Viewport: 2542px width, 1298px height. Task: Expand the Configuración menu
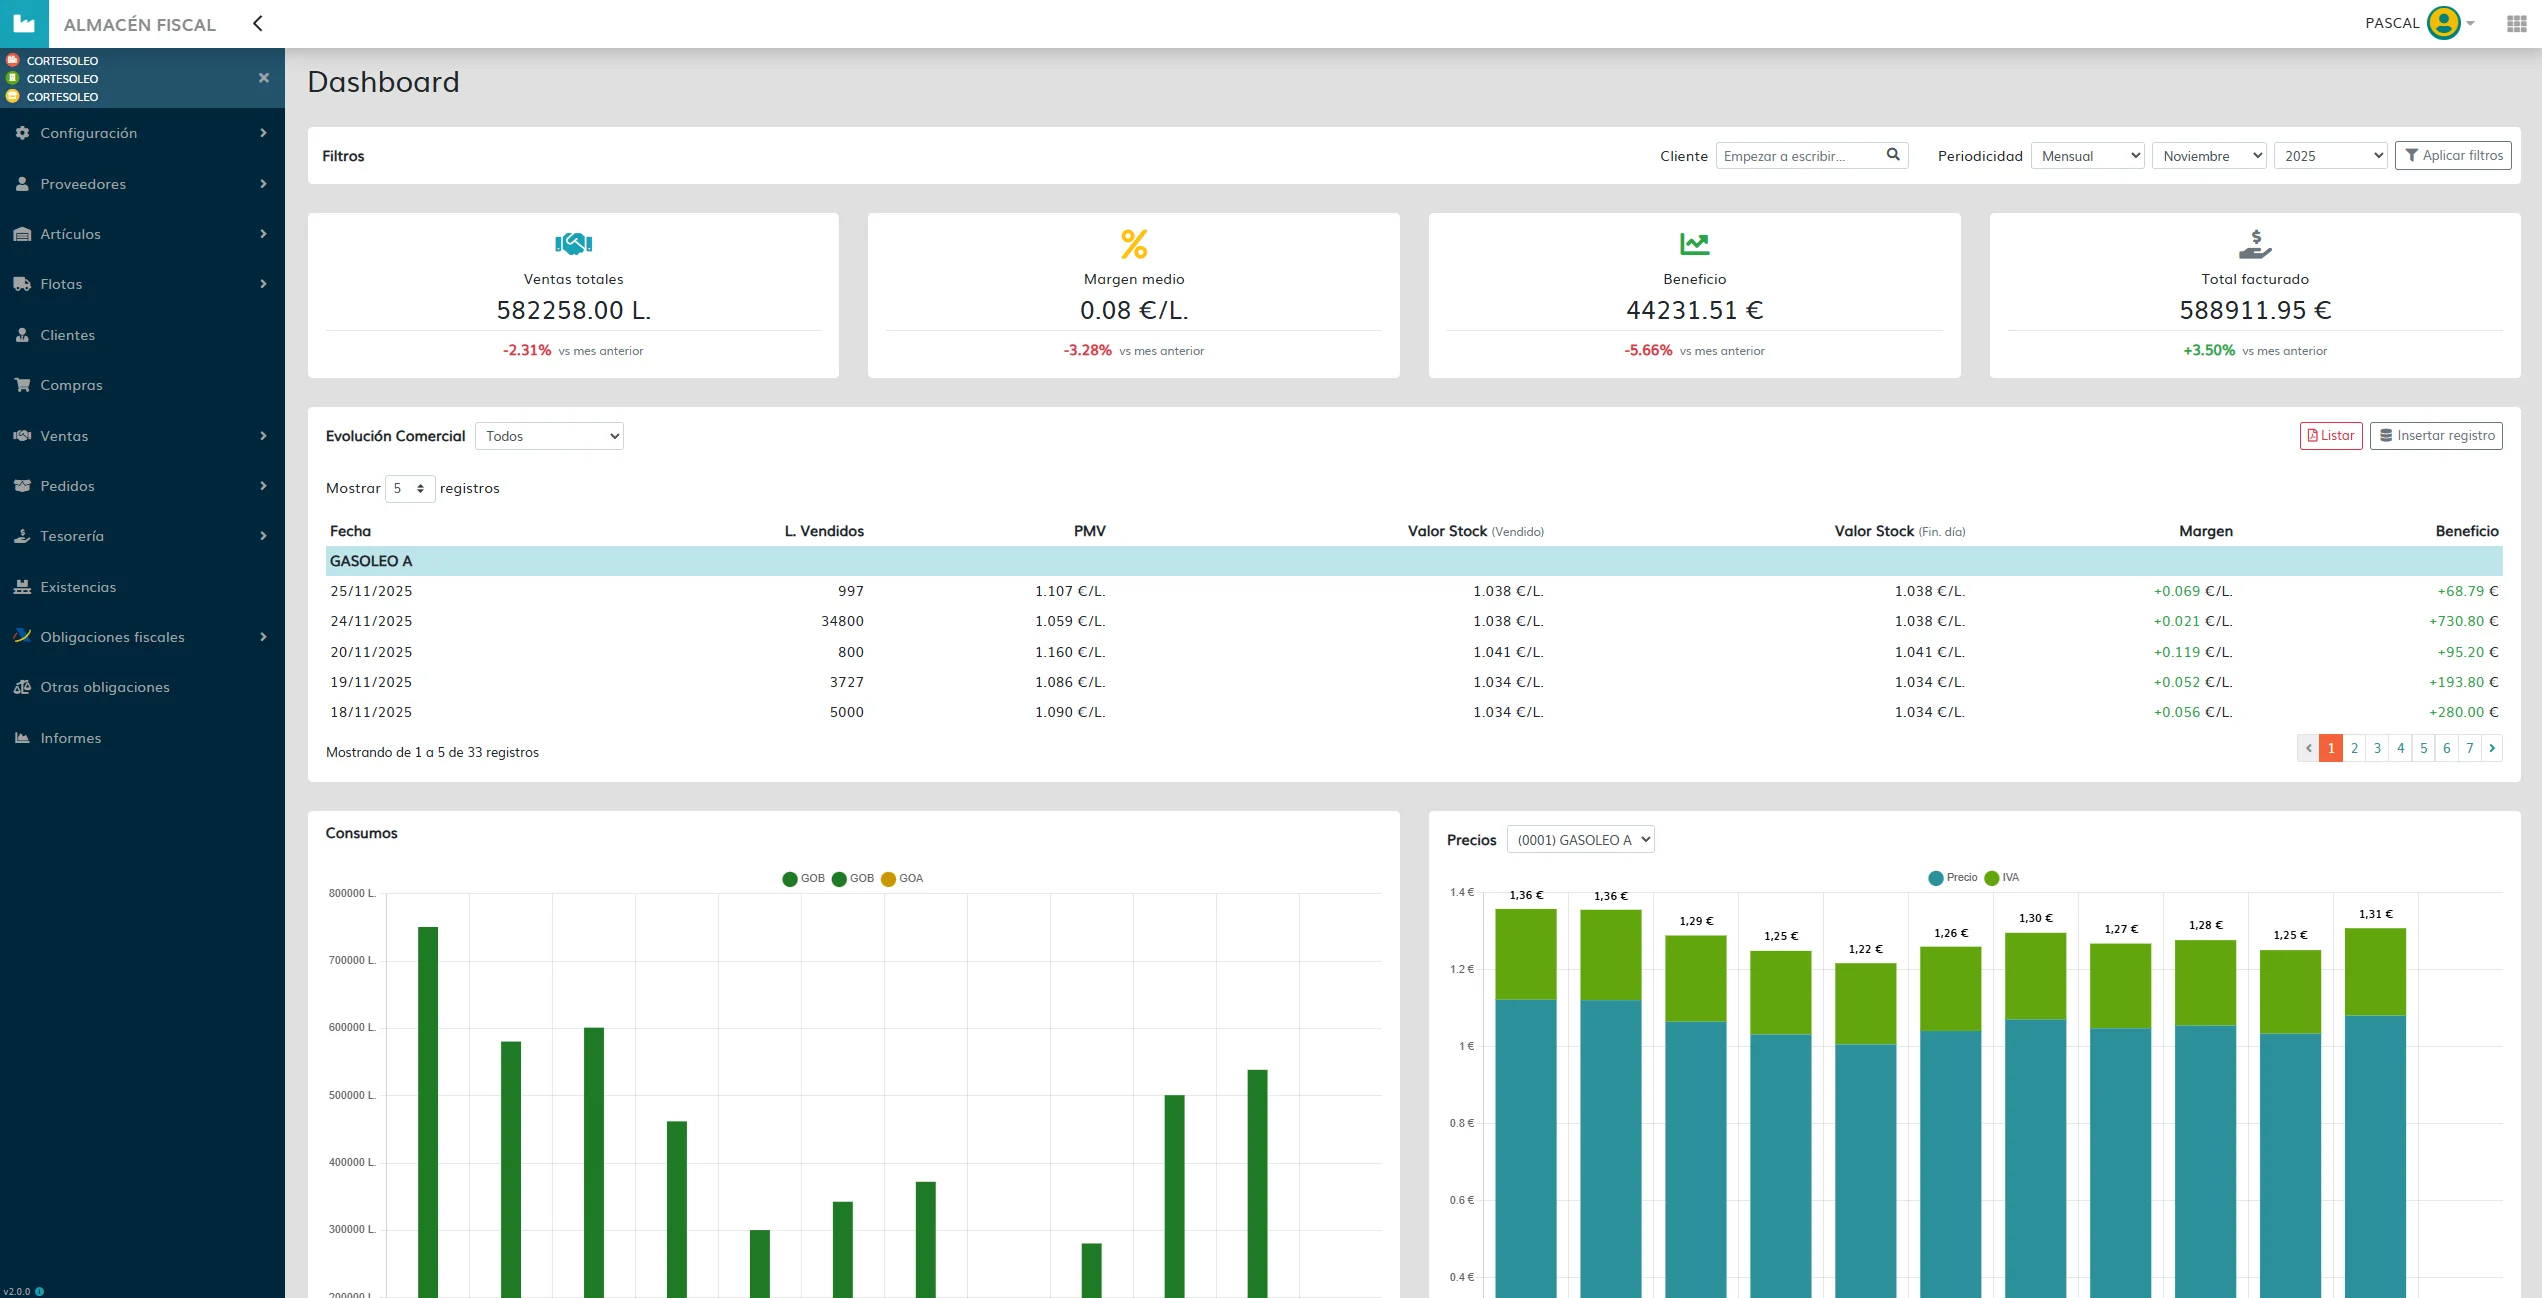point(142,133)
